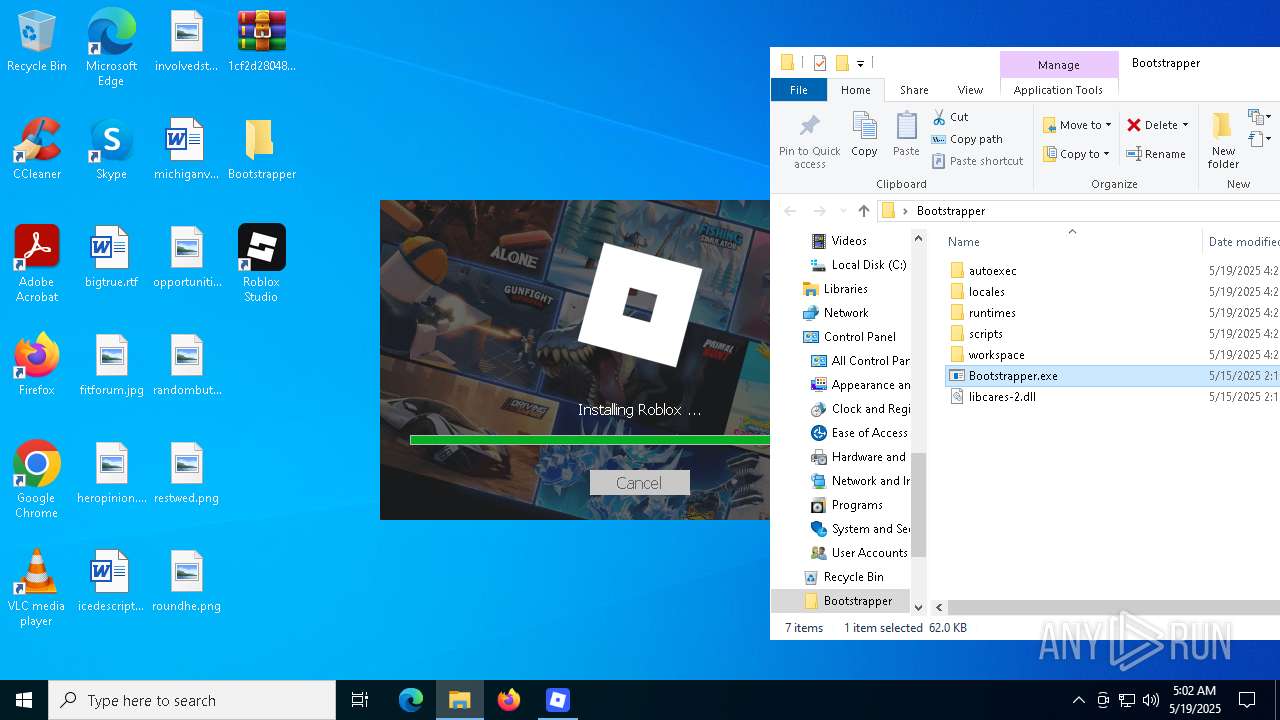Cancel the Roblox installation
The width and height of the screenshot is (1280, 720).
point(639,483)
